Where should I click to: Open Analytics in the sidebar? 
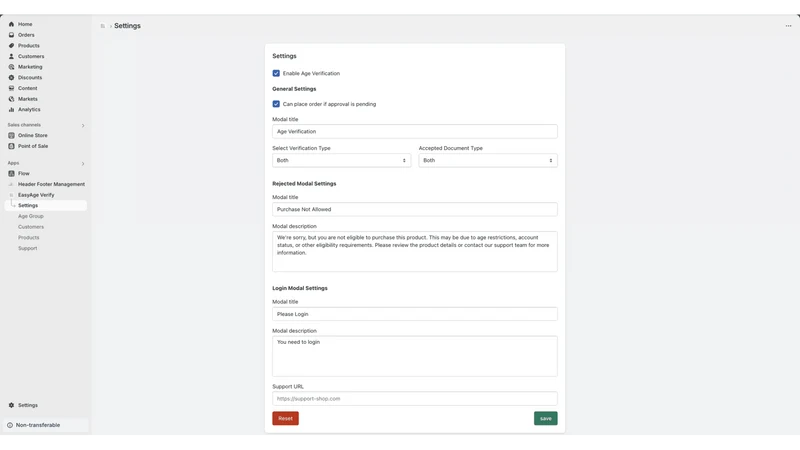[29, 109]
